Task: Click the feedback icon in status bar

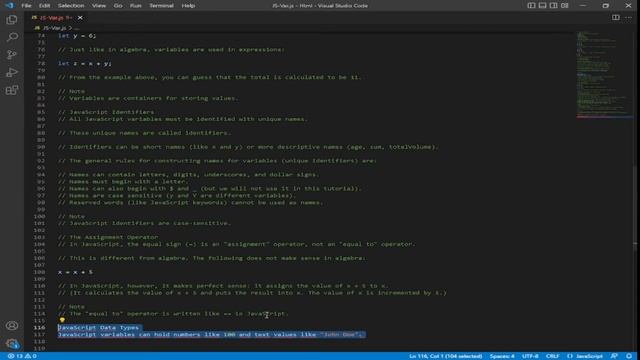Action: (x=614, y=356)
